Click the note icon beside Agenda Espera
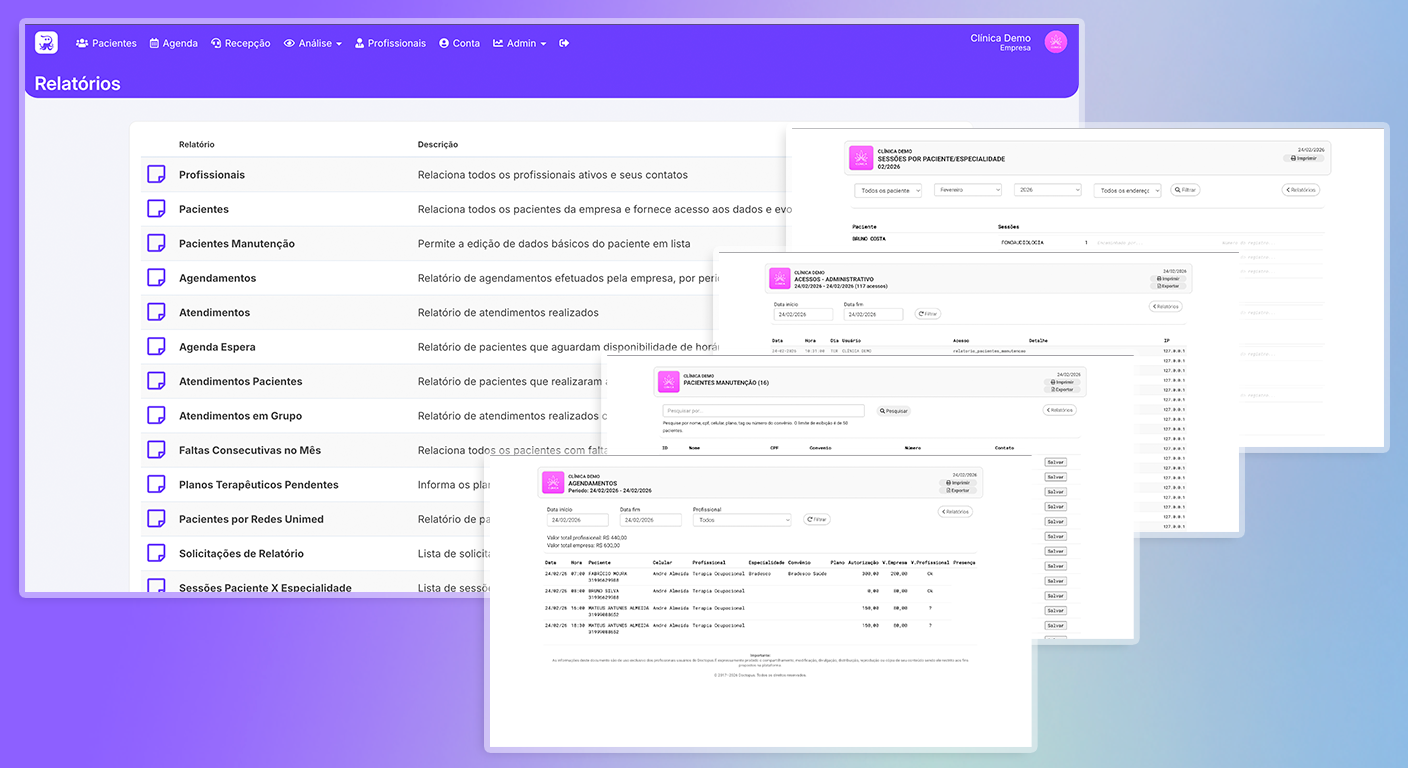This screenshot has width=1408, height=768. tap(156, 347)
